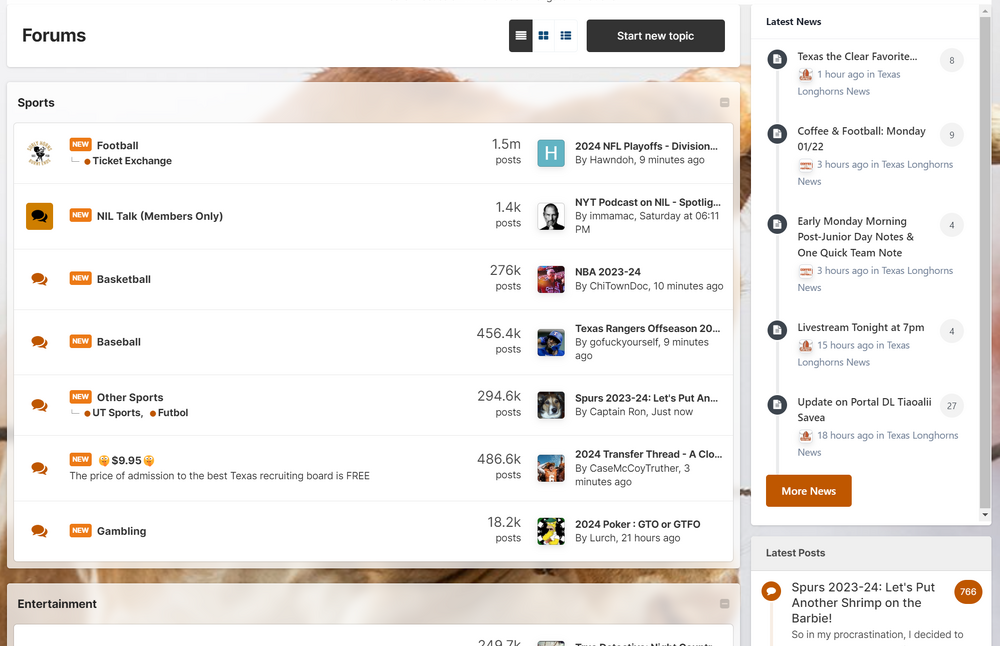Screen dimensions: 1000x646
Task: Switch to table view layout icon
Action: tap(520, 36)
